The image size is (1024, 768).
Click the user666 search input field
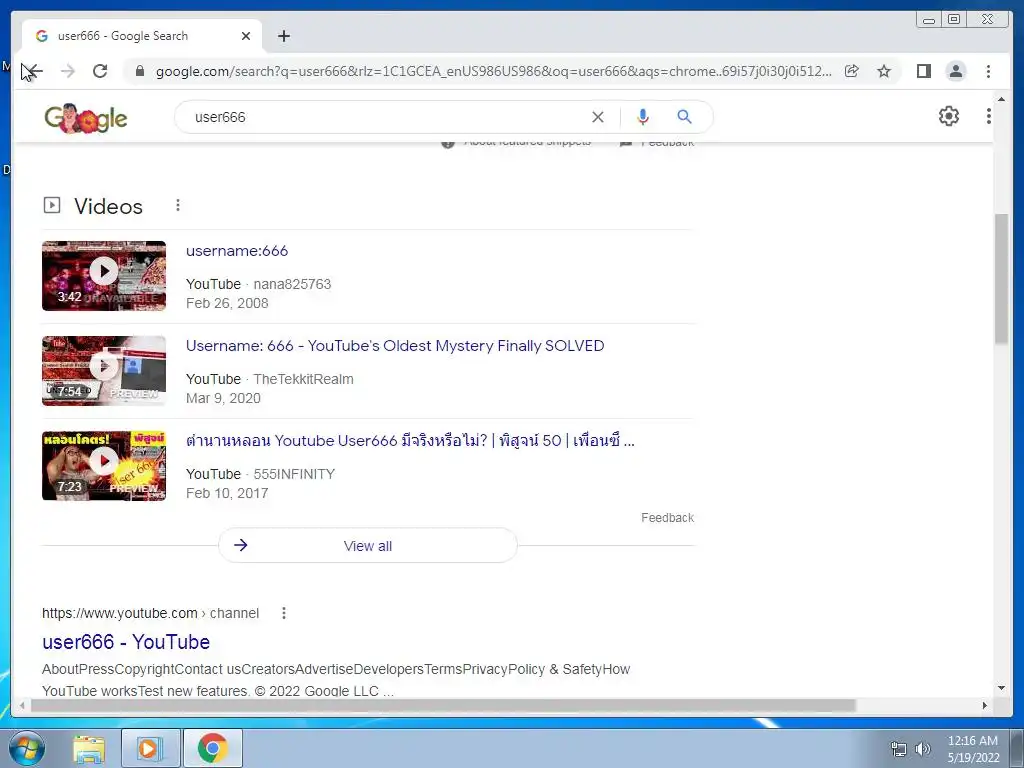385,117
